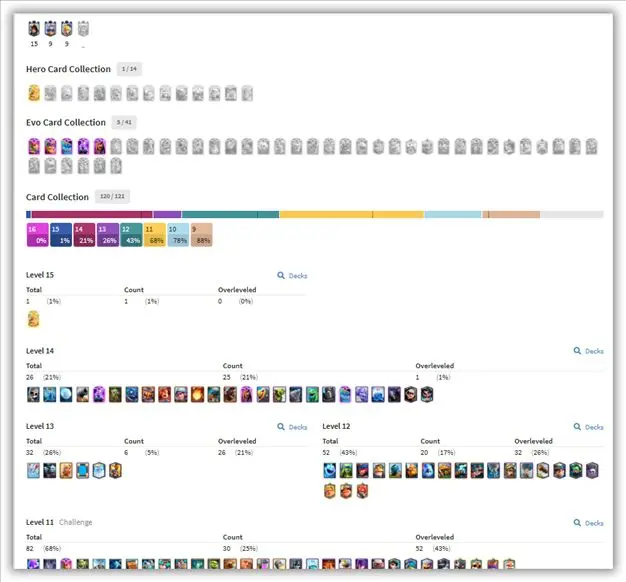Select the level 12 swatch showing 43%
626x582 pixels.
click(131, 235)
